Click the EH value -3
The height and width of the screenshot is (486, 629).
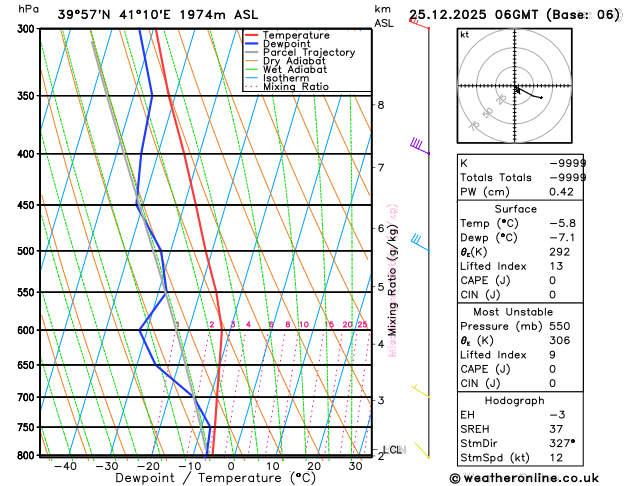(x=557, y=415)
